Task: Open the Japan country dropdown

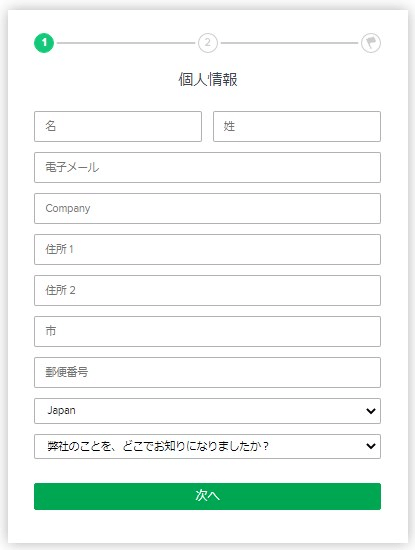Action: 207,411
